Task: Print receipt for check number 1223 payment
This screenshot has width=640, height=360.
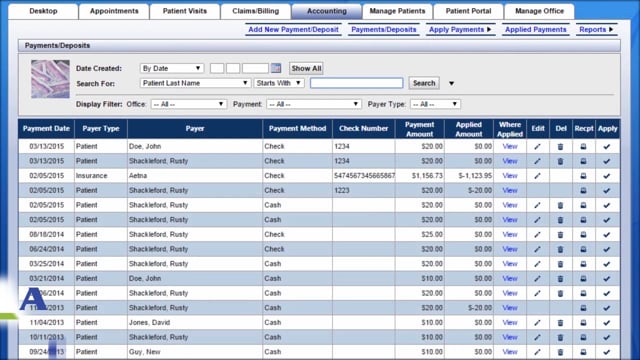Action: (x=583, y=191)
